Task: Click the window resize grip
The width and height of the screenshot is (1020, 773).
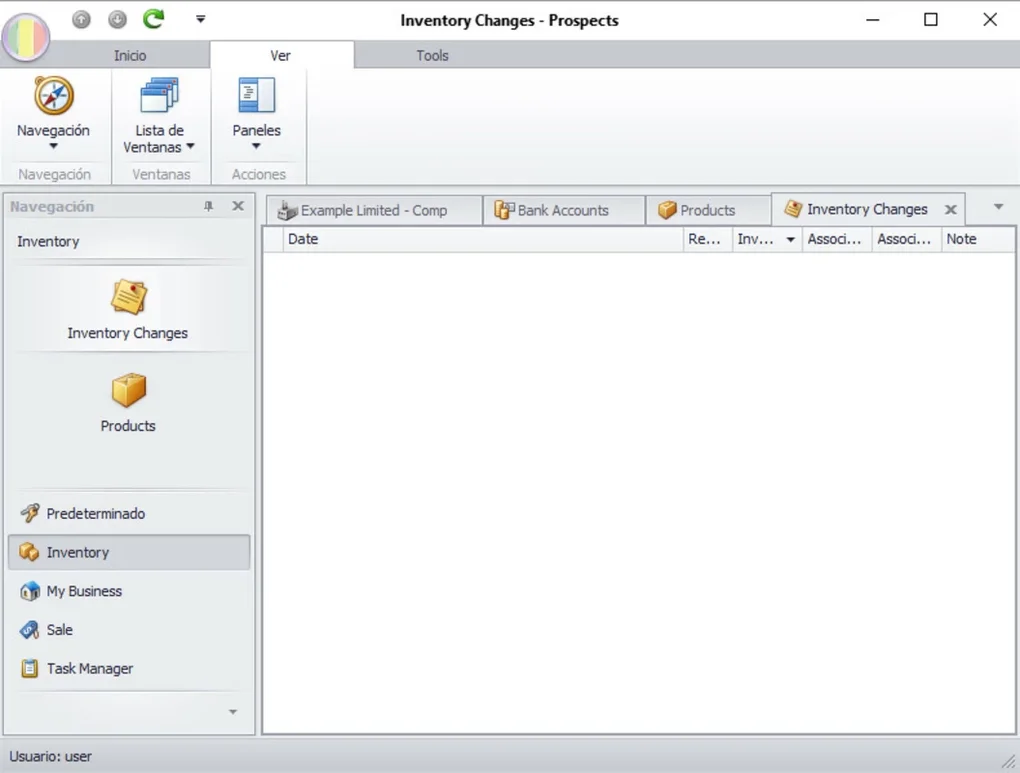Action: tap(1009, 761)
